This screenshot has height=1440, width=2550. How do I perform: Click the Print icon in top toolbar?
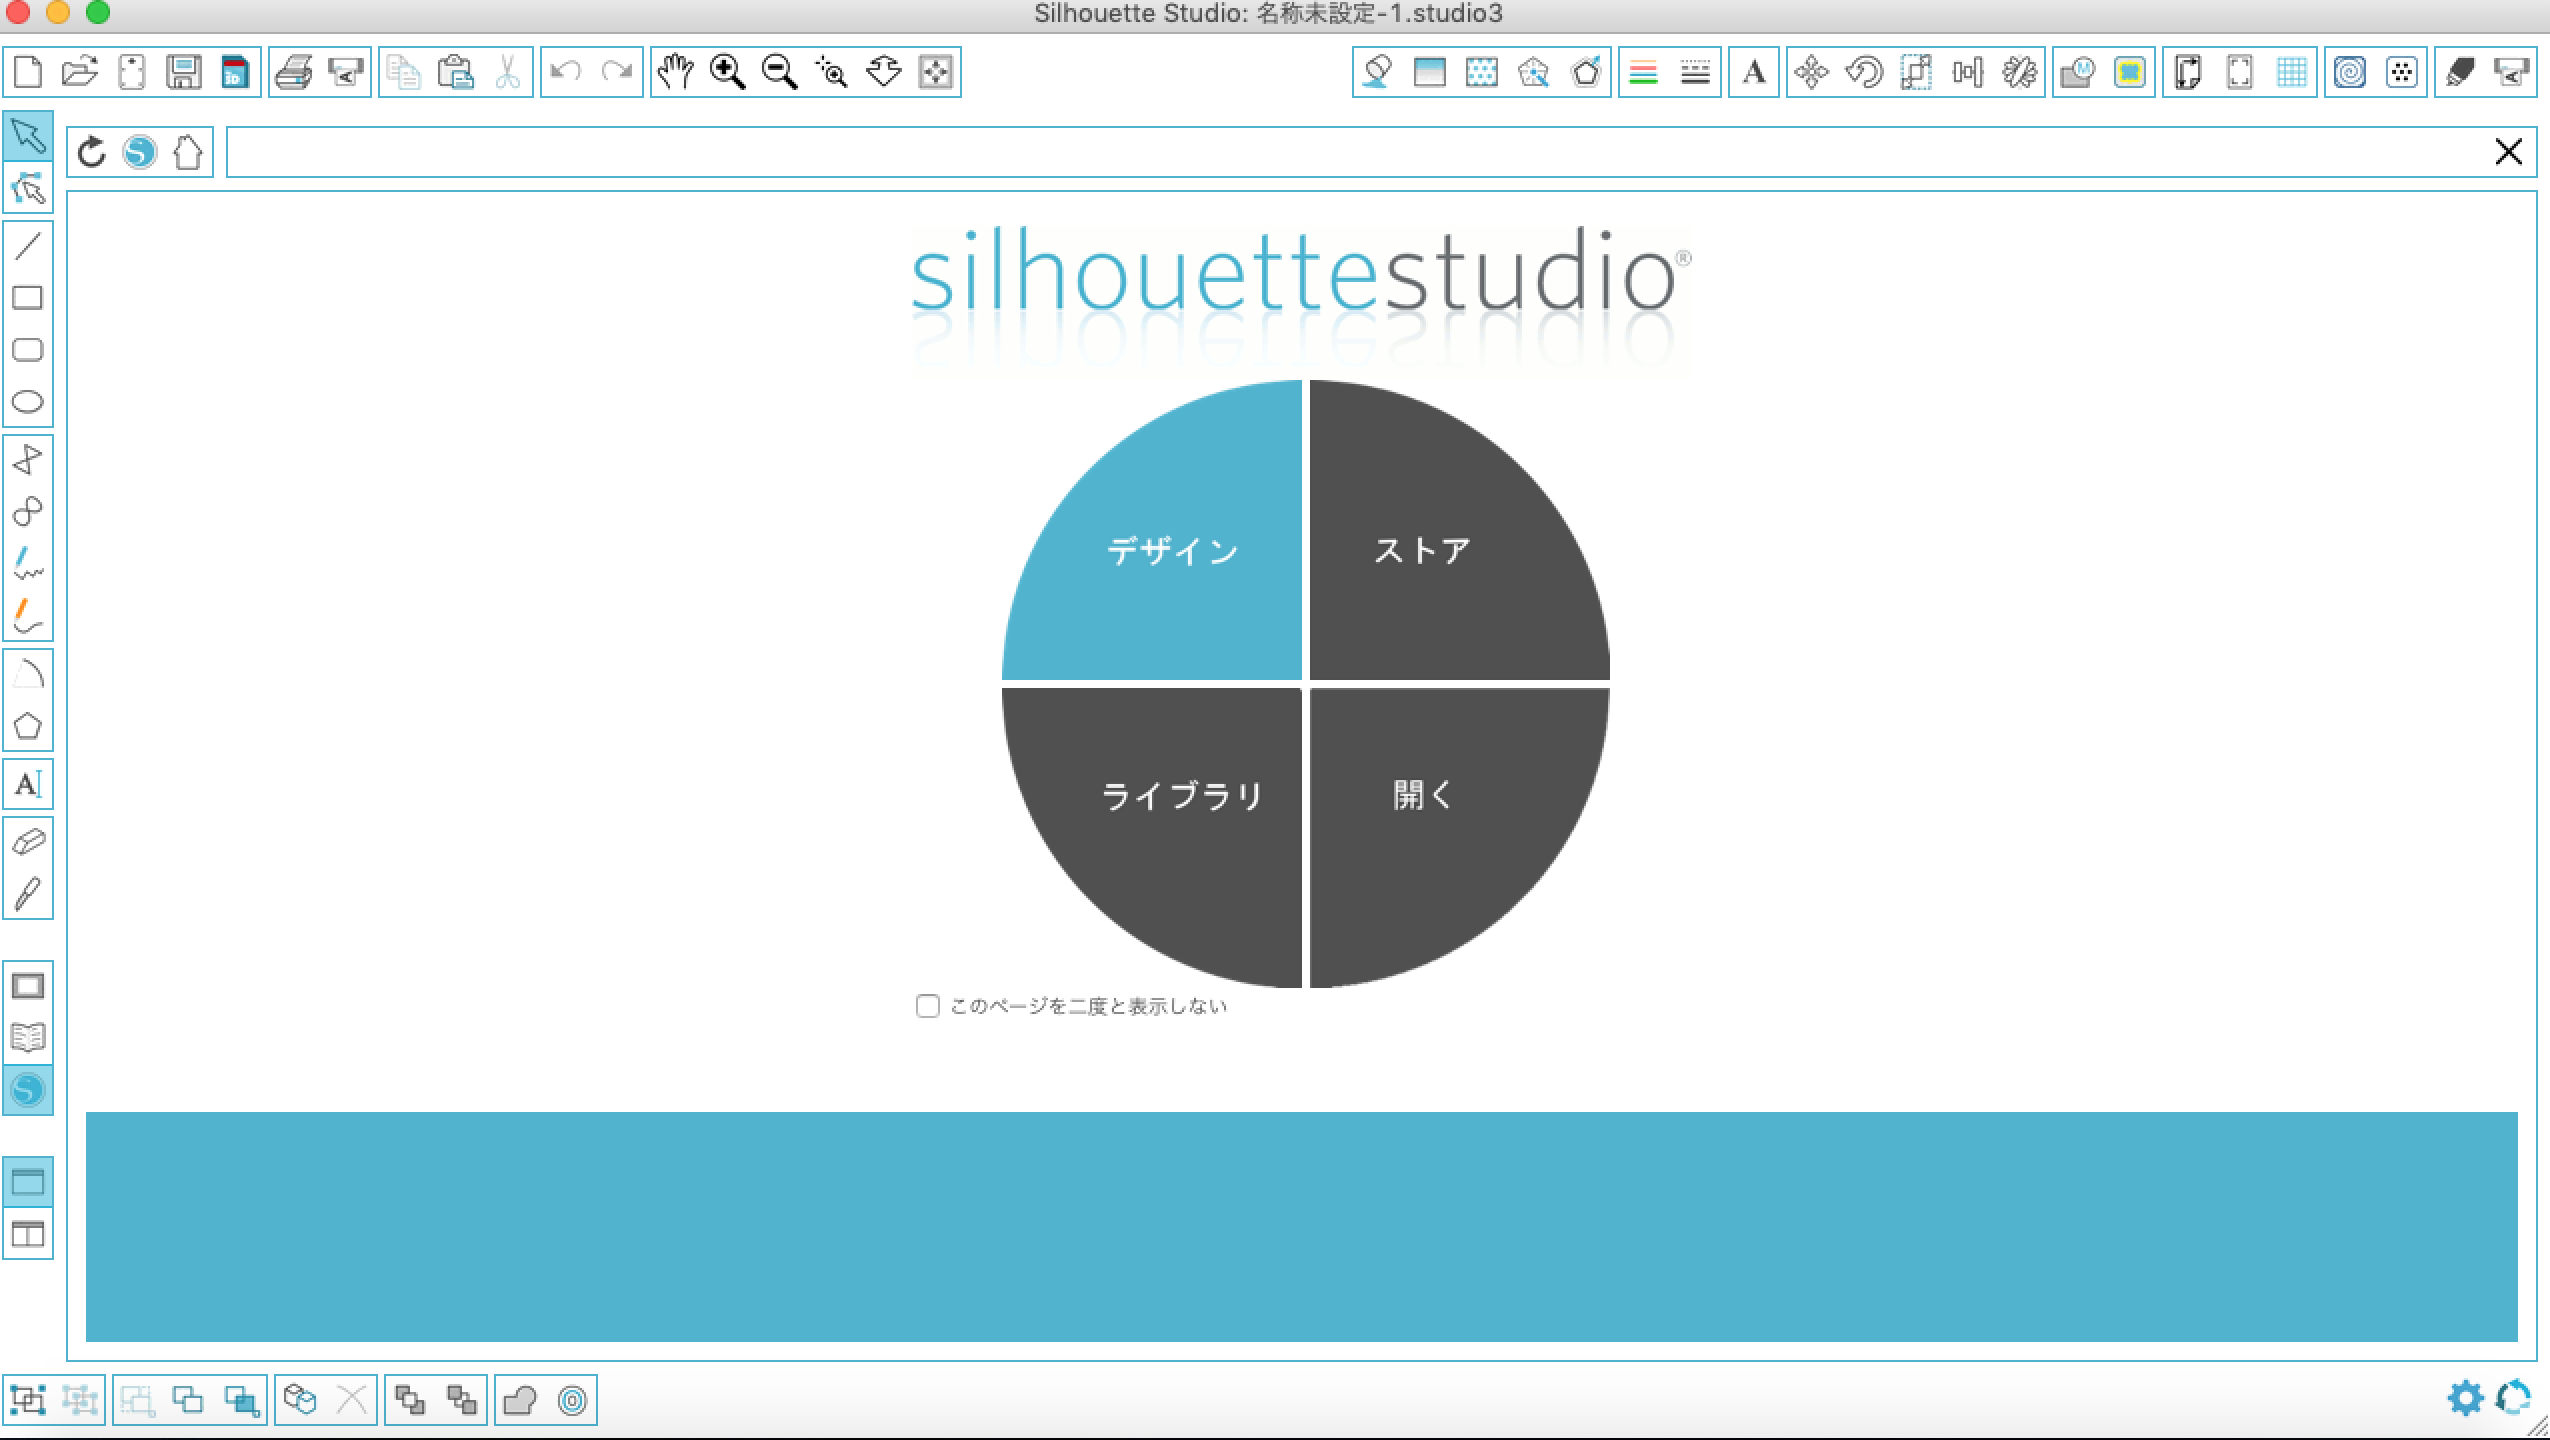pyautogui.click(x=293, y=72)
